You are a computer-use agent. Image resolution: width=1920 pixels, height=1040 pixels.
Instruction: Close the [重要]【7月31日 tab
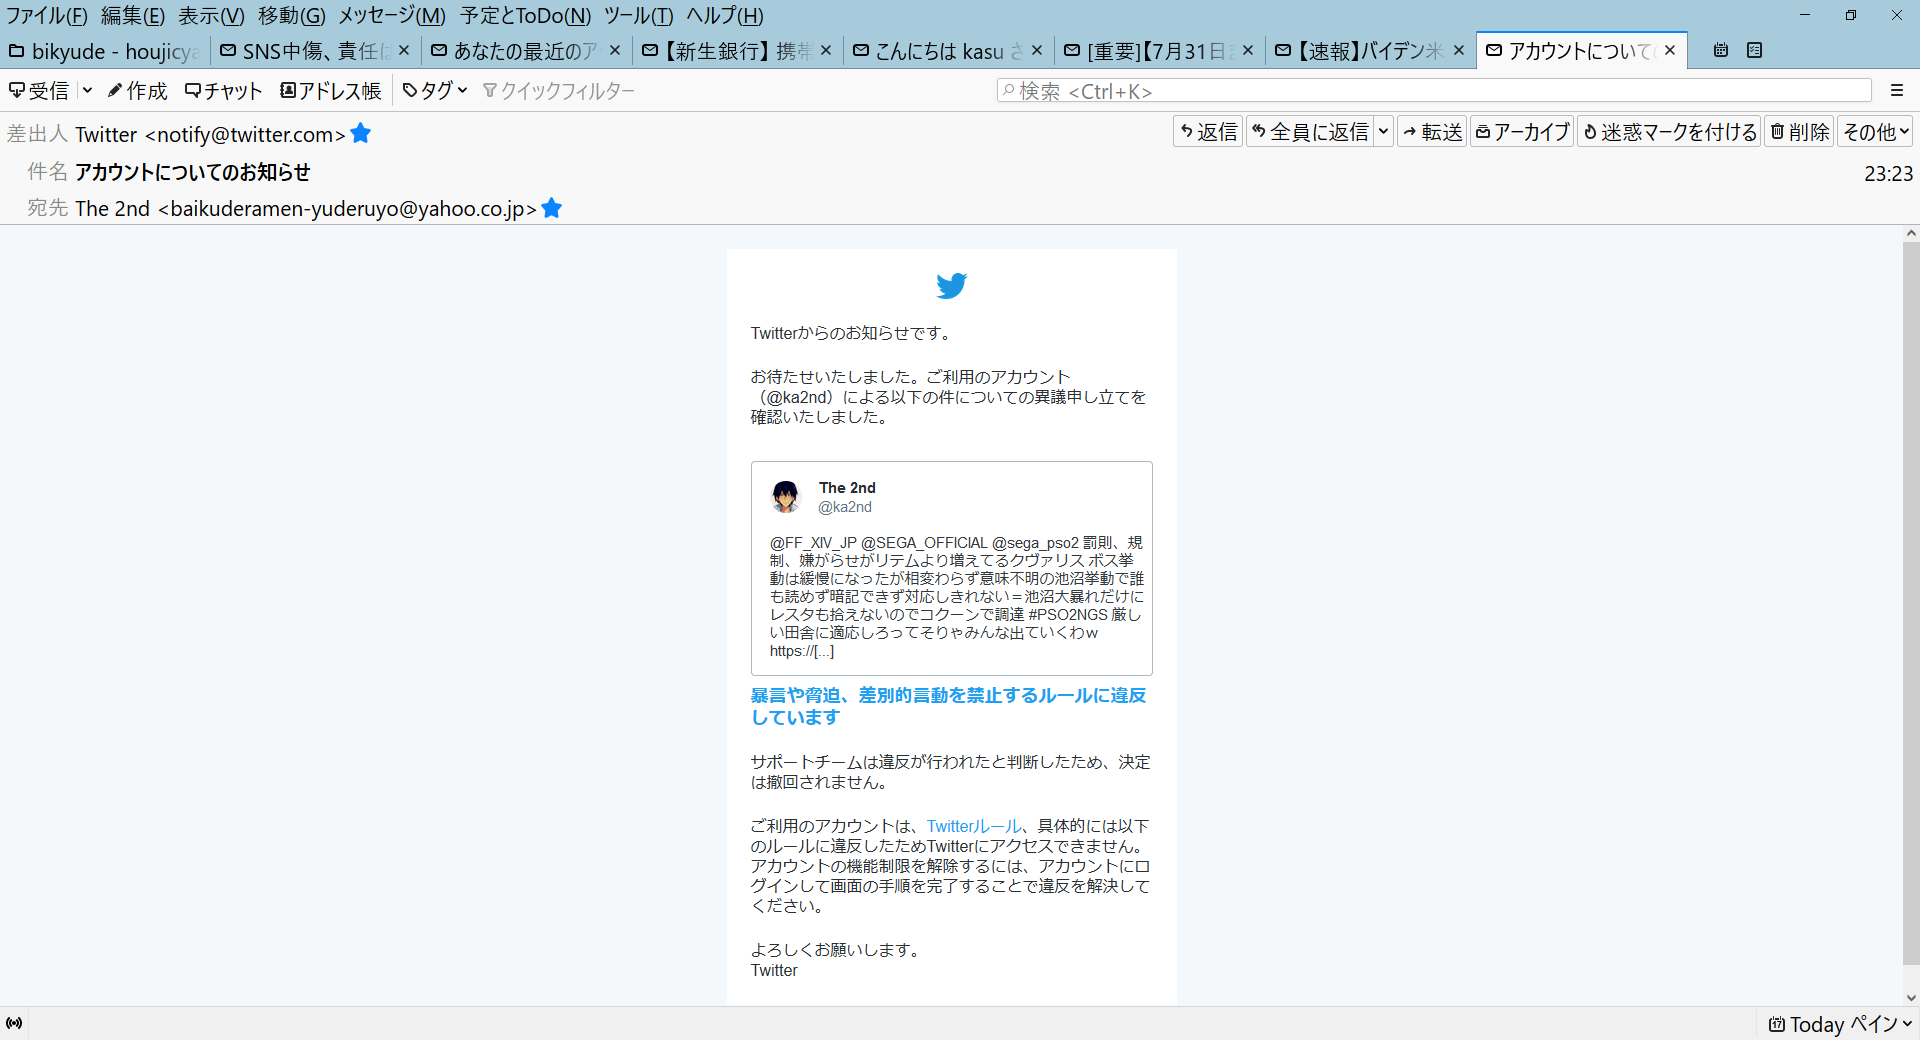click(x=1248, y=50)
